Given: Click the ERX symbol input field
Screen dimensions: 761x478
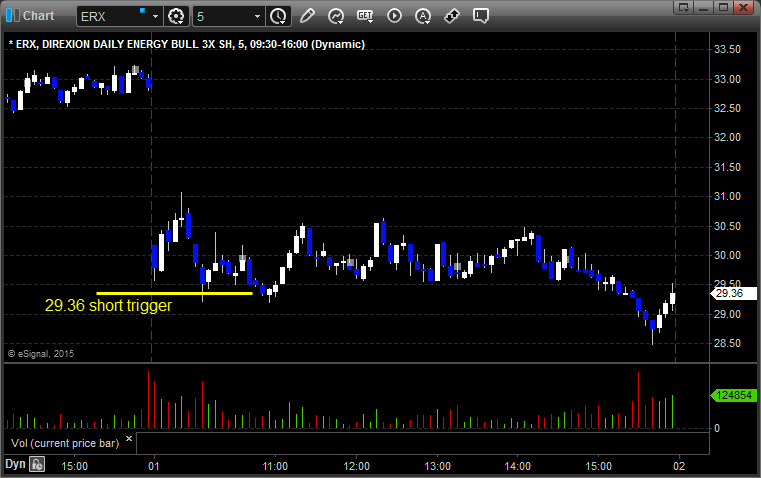Looking at the screenshot, I should pos(114,16).
